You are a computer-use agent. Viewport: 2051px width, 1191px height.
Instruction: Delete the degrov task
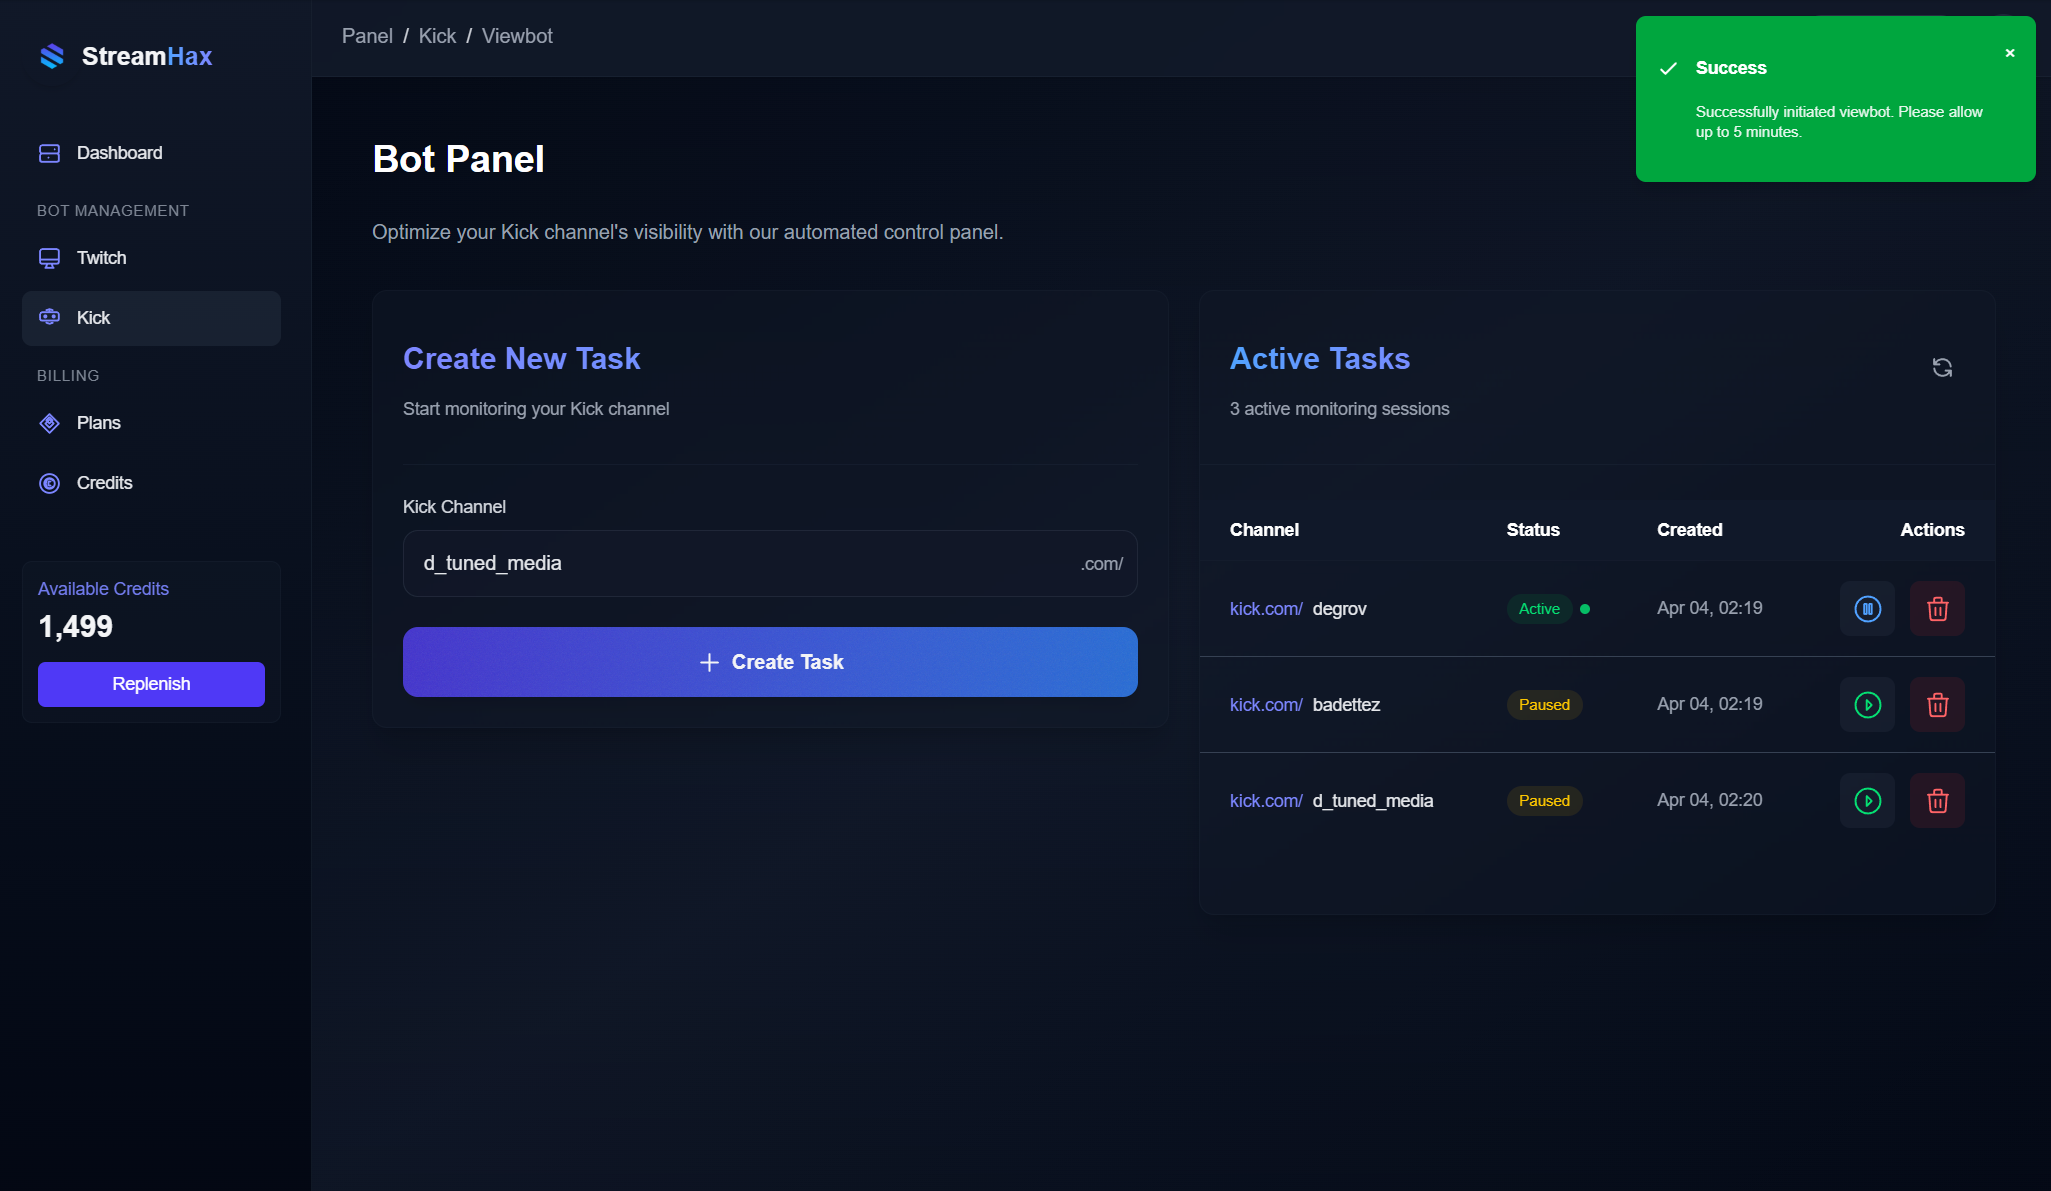click(x=1937, y=608)
